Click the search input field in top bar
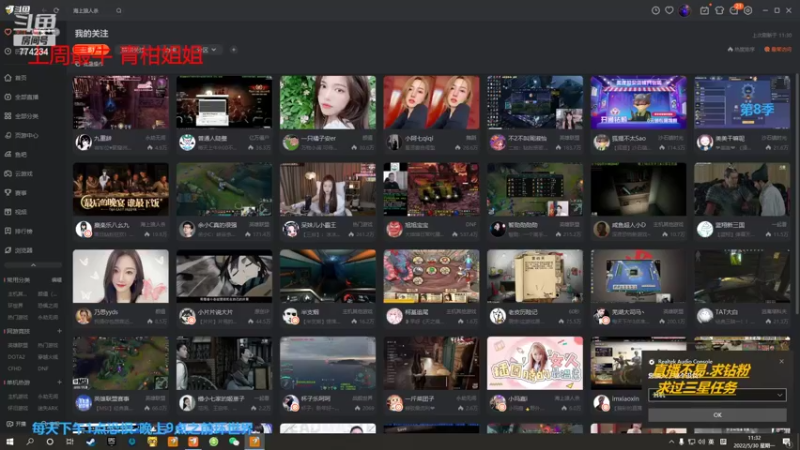This screenshot has width=800, height=450. [x=92, y=10]
